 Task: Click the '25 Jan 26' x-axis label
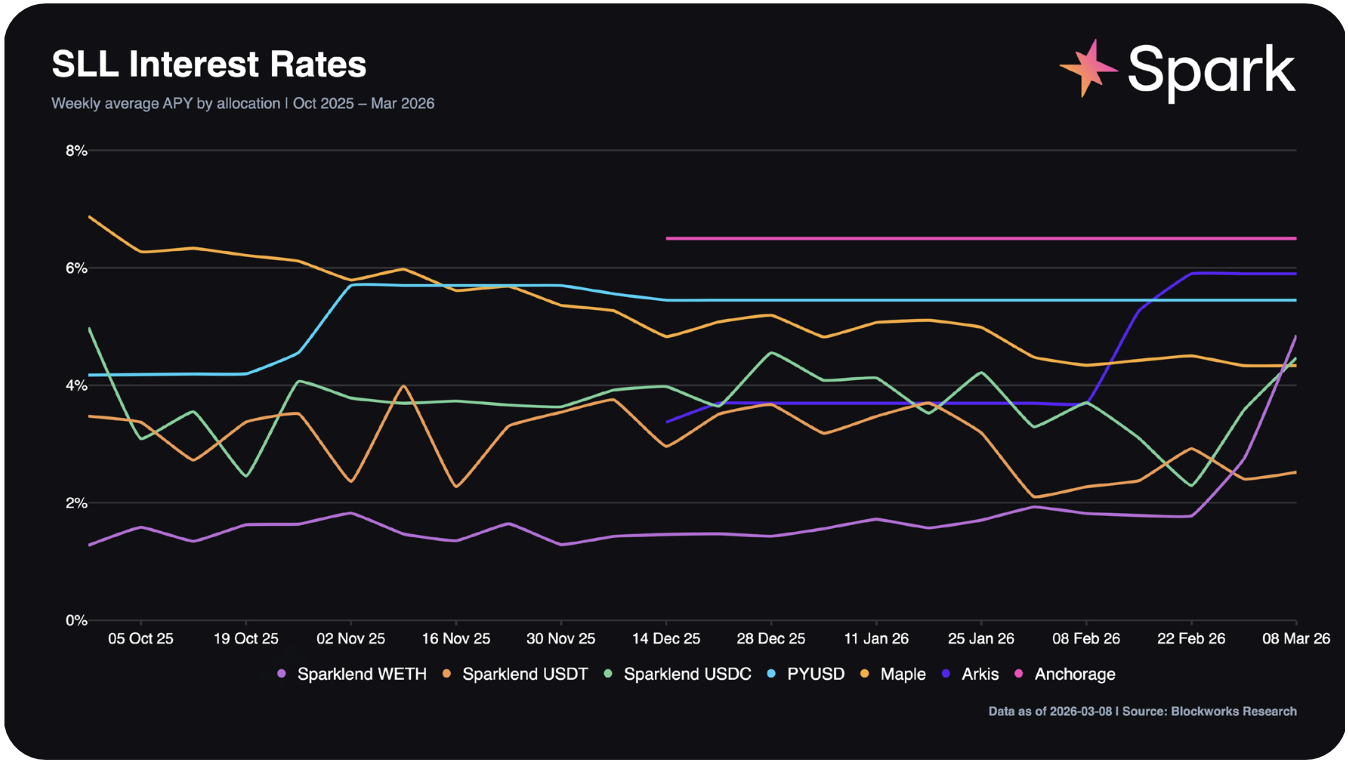[x=981, y=638]
